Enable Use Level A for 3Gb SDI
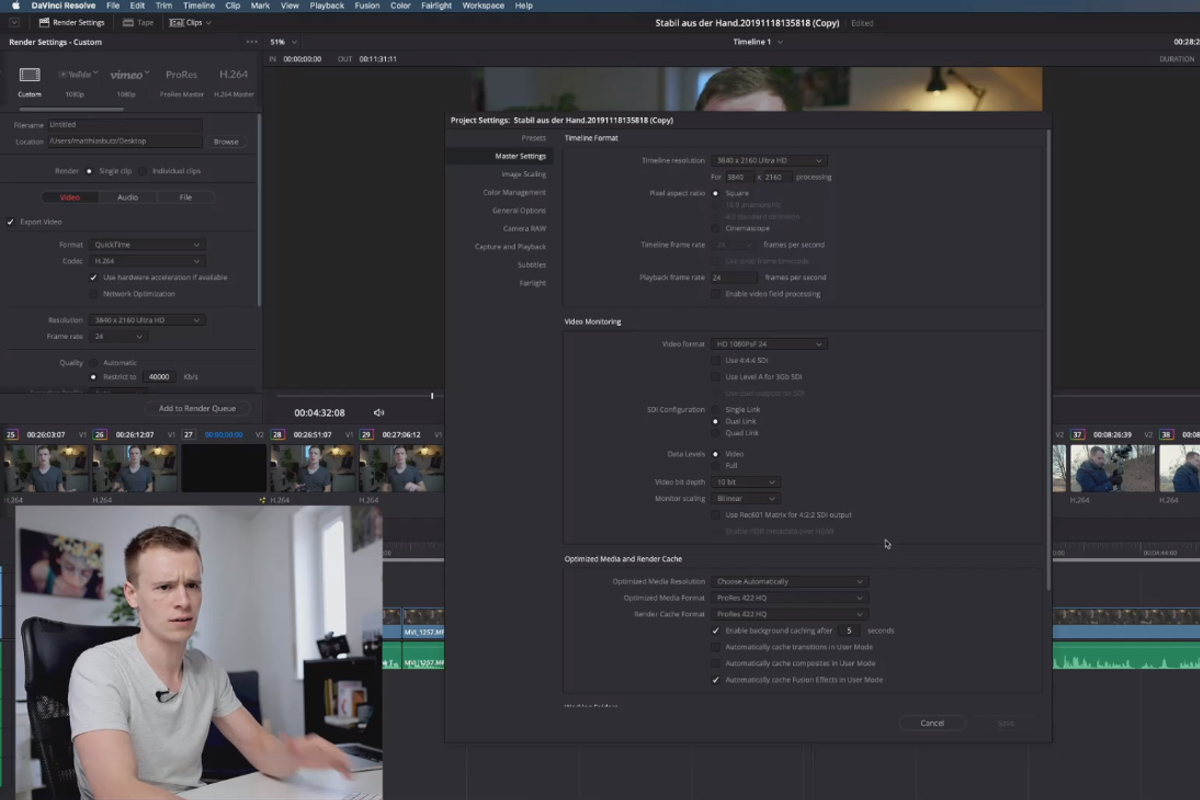Screen dimensions: 1200x800 click(715, 377)
